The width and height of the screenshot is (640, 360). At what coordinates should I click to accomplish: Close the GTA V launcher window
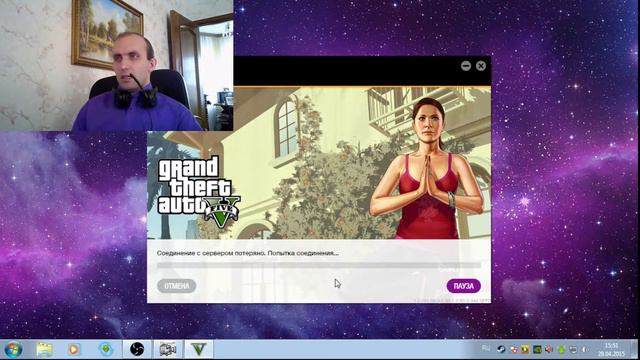481,66
